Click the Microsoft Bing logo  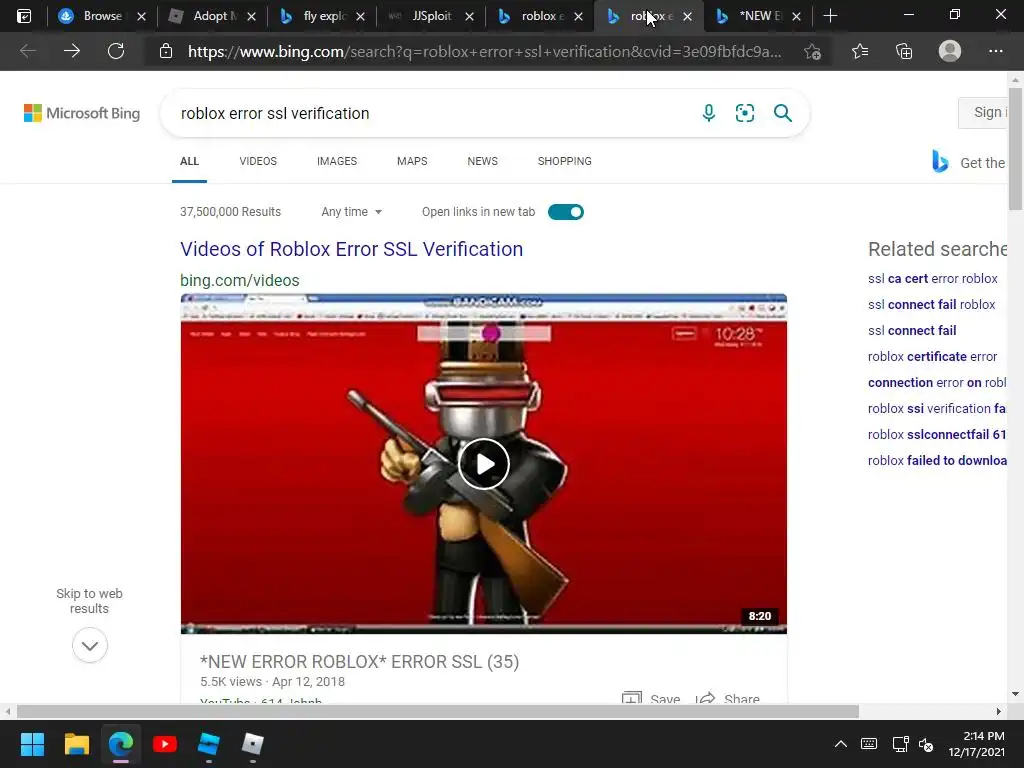[x=82, y=113]
